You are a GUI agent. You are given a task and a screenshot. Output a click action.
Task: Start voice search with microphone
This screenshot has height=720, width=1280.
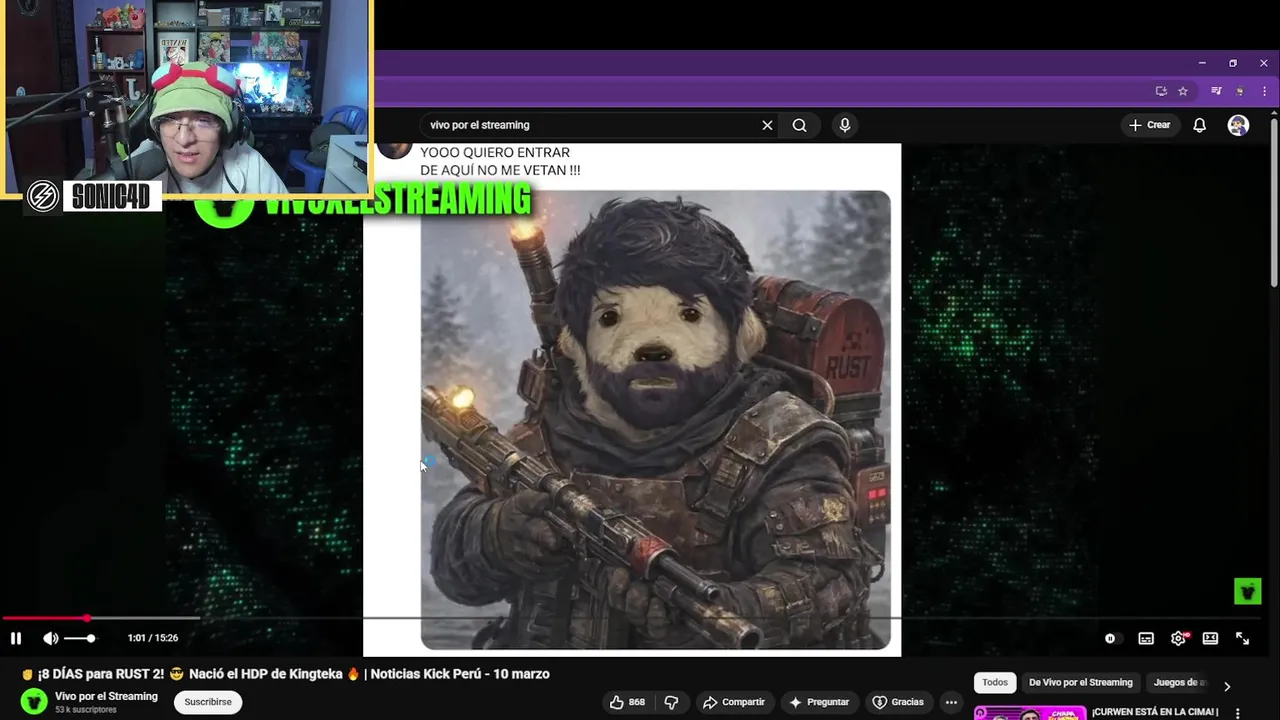[x=845, y=125]
